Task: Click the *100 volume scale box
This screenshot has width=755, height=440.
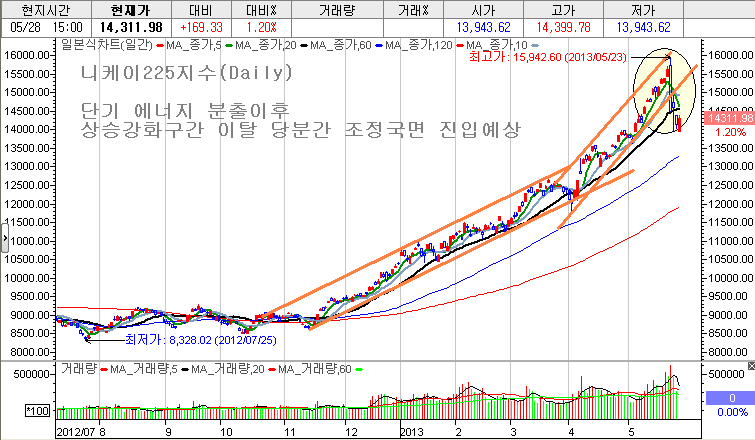Action: [x=38, y=411]
